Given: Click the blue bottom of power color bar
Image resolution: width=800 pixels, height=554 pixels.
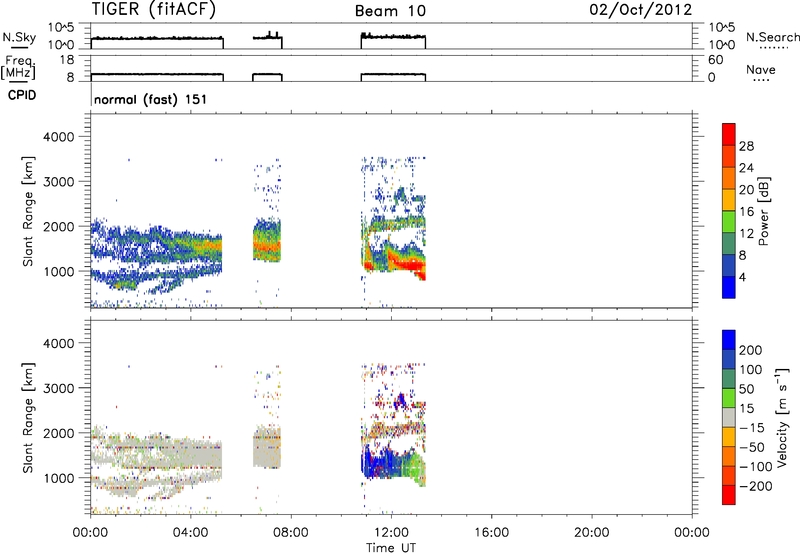Looking at the screenshot, I should [x=729, y=287].
